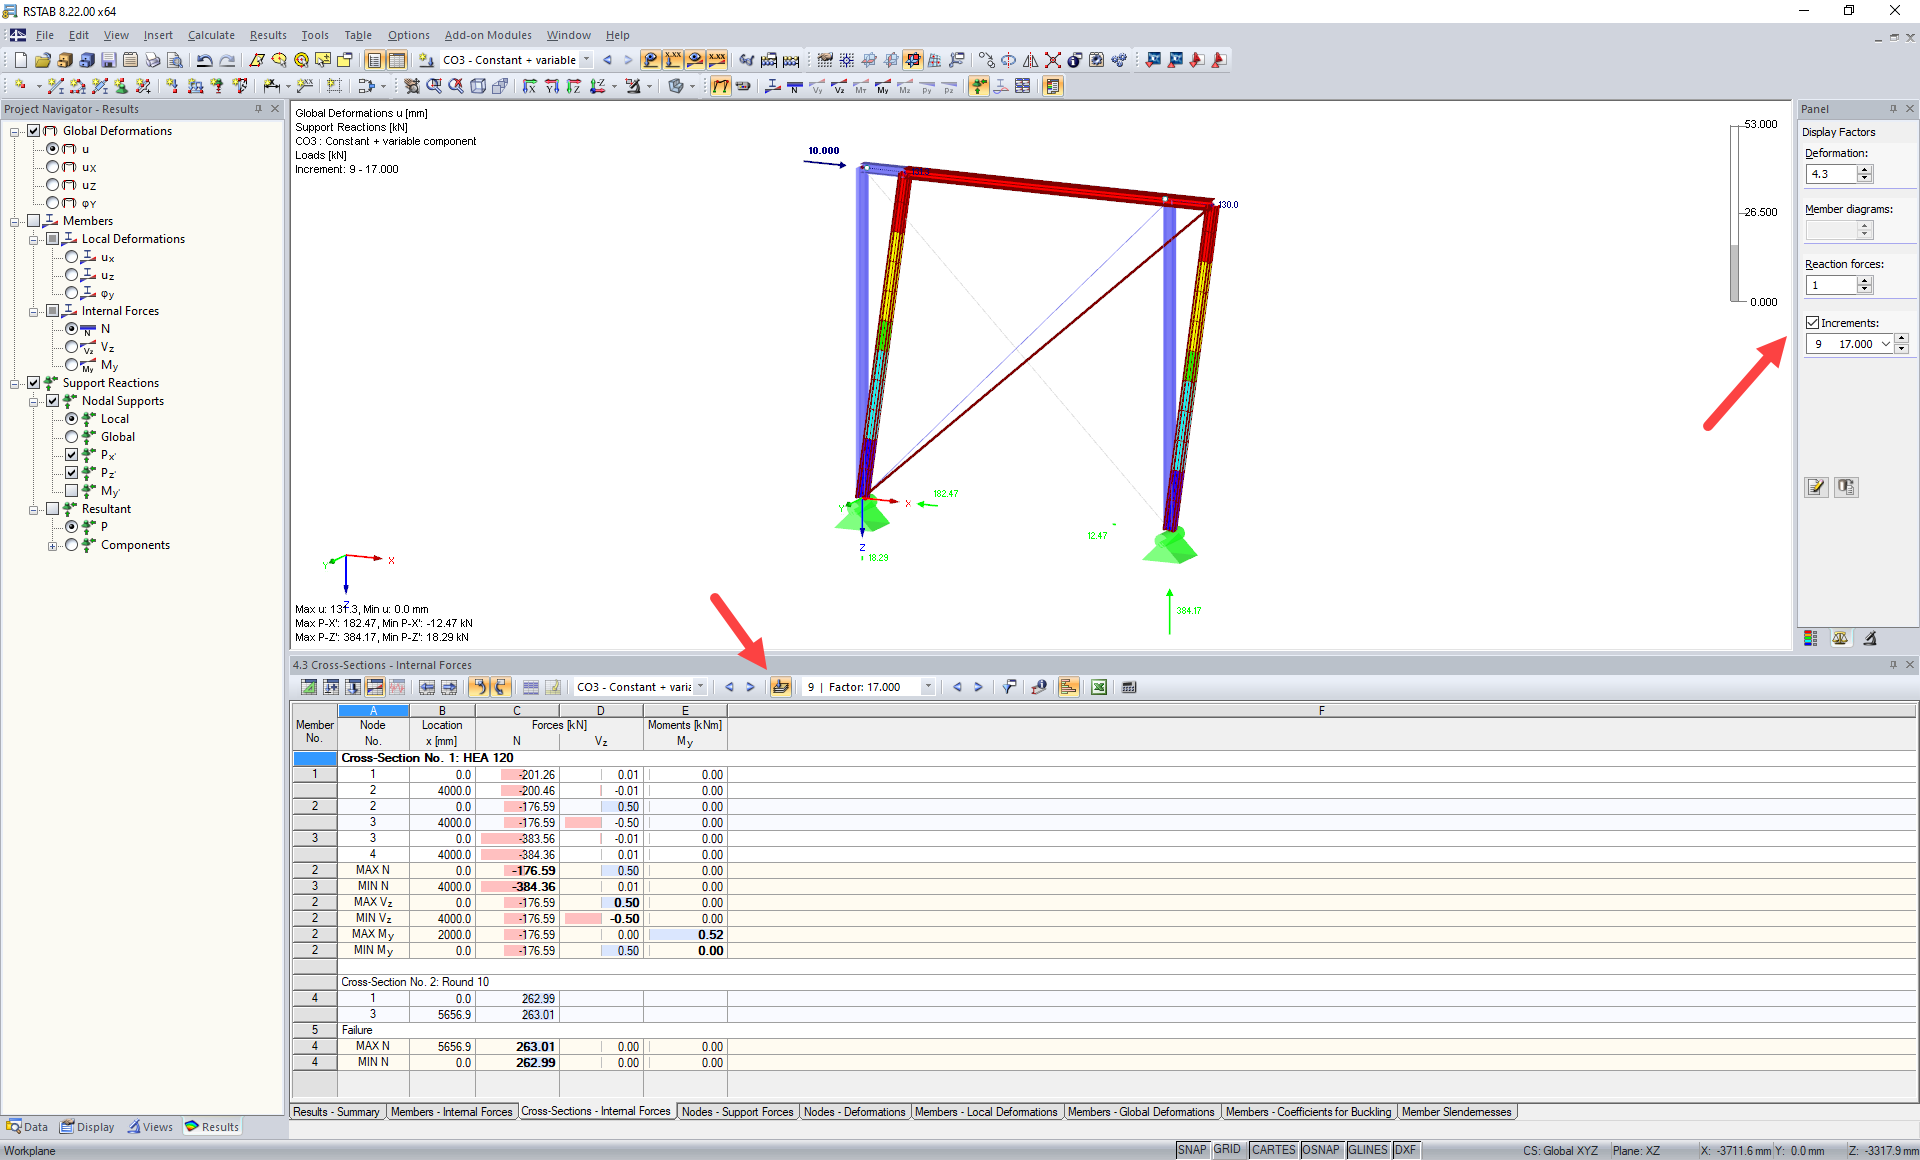Click the GRID status bar button
Screen dimensions: 1920x1160
1227,1150
